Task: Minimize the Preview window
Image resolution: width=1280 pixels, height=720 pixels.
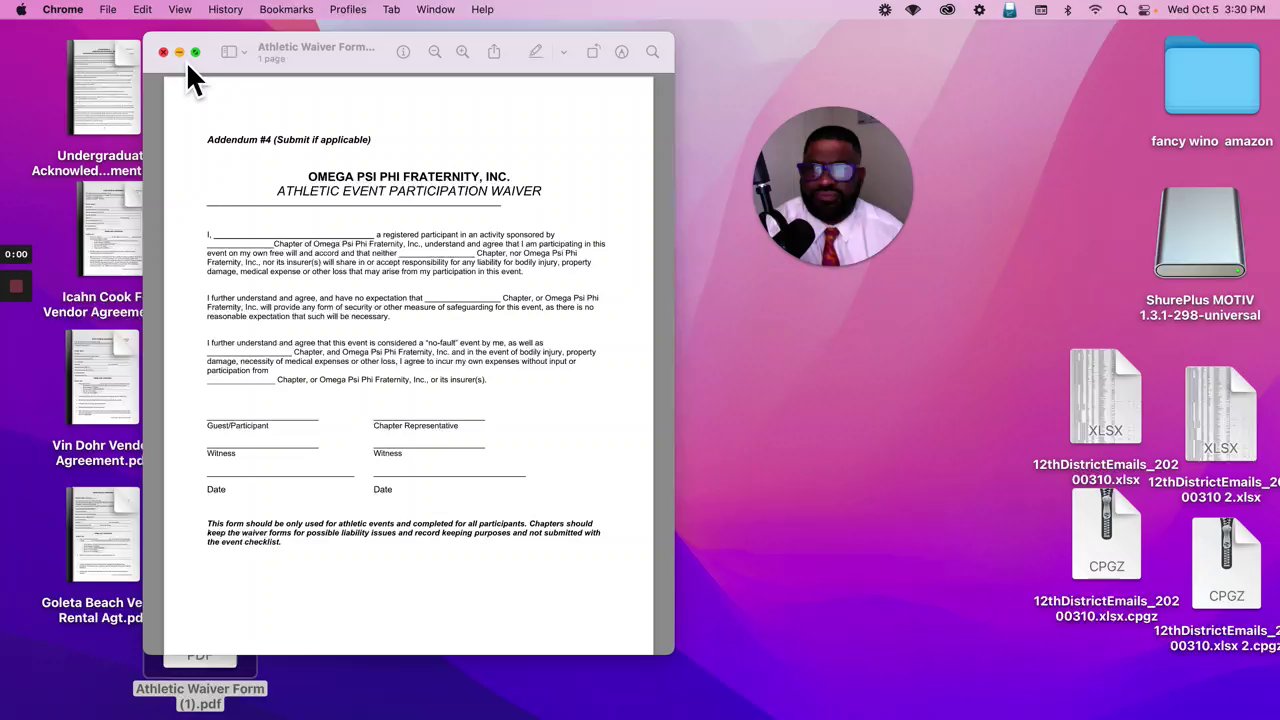Action: pos(179,52)
